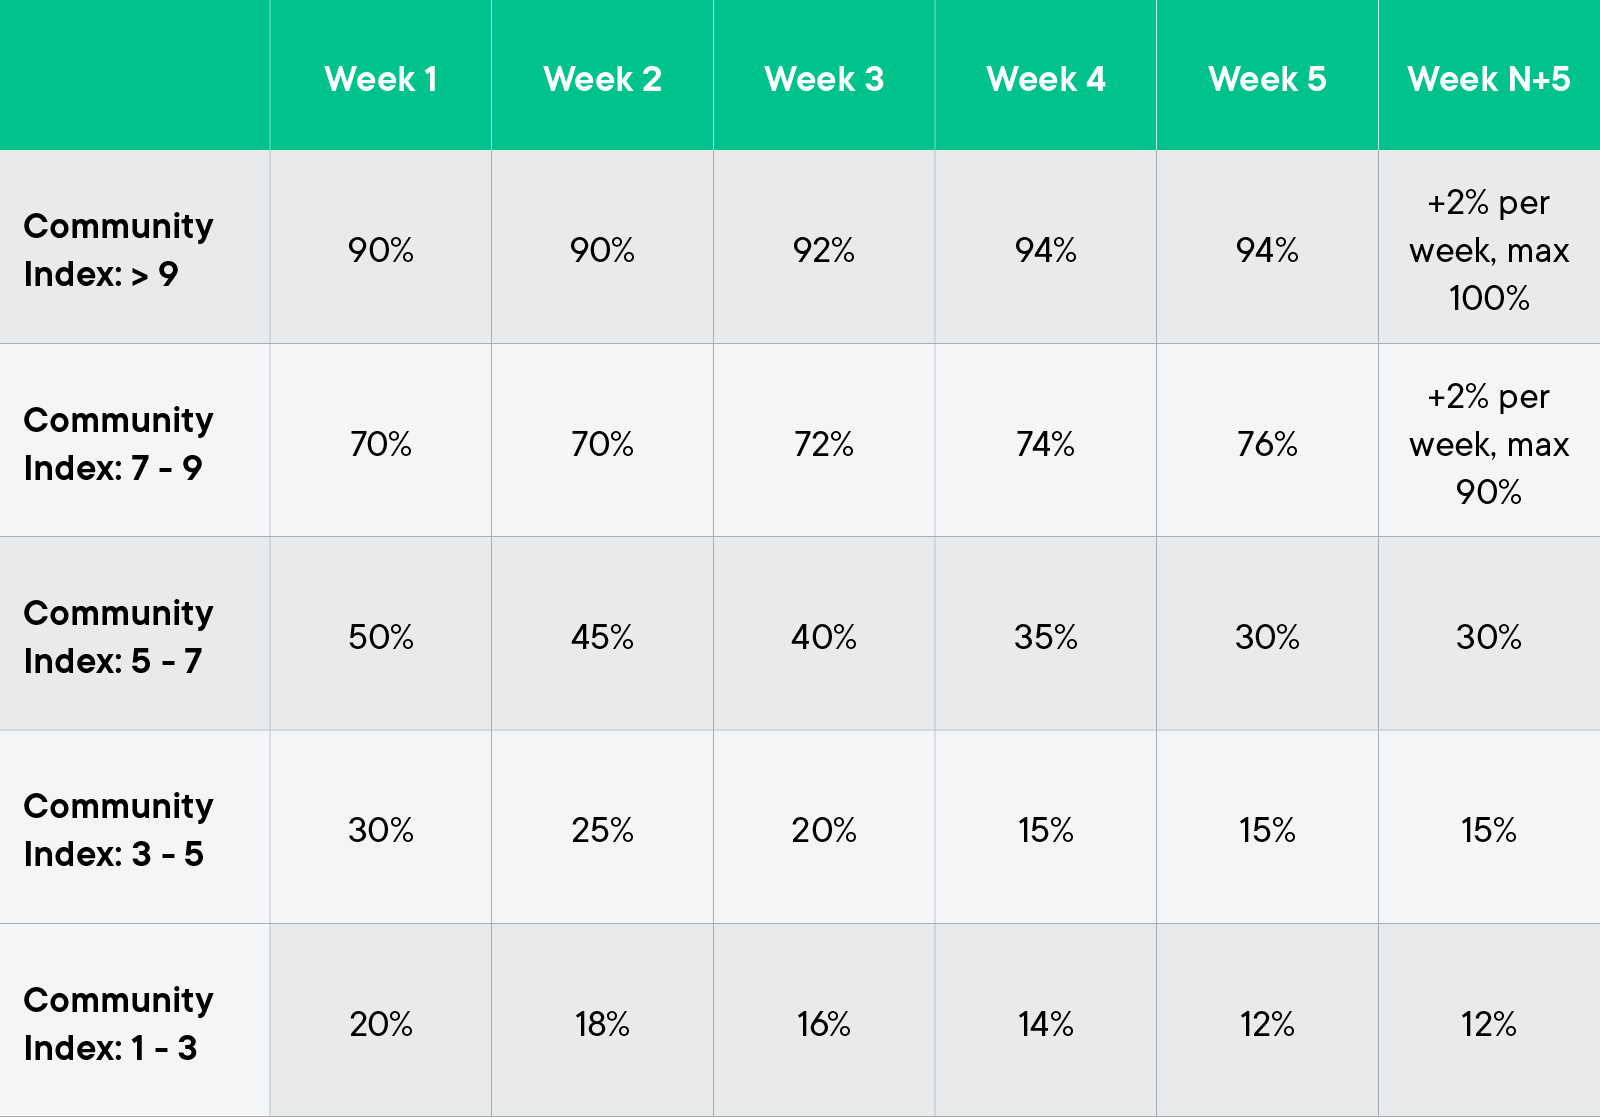Viewport: 1600px width, 1117px height.
Task: Click the Week 1 column header
Action: click(381, 79)
